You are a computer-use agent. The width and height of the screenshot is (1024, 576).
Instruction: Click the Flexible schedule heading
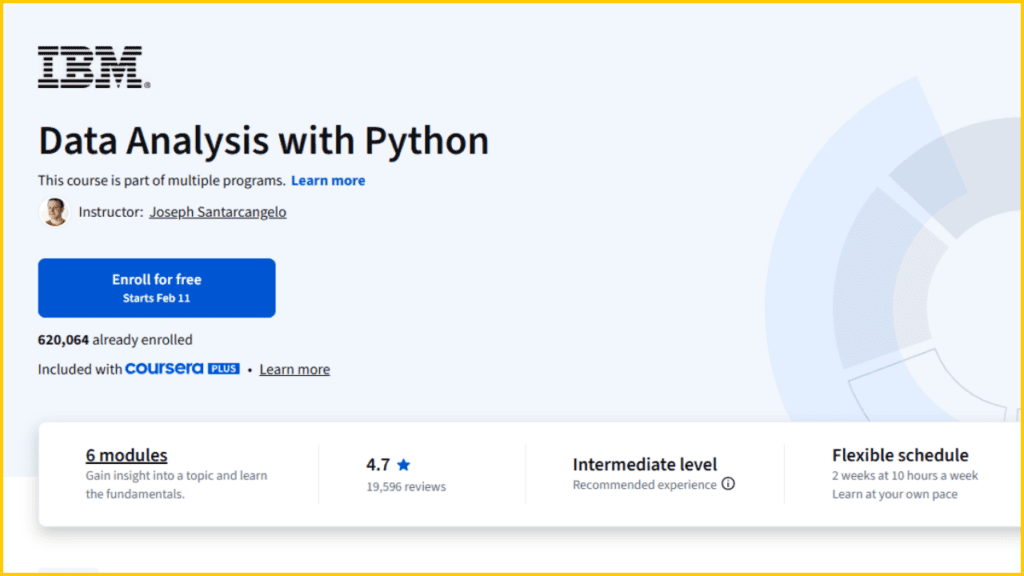[x=900, y=455]
